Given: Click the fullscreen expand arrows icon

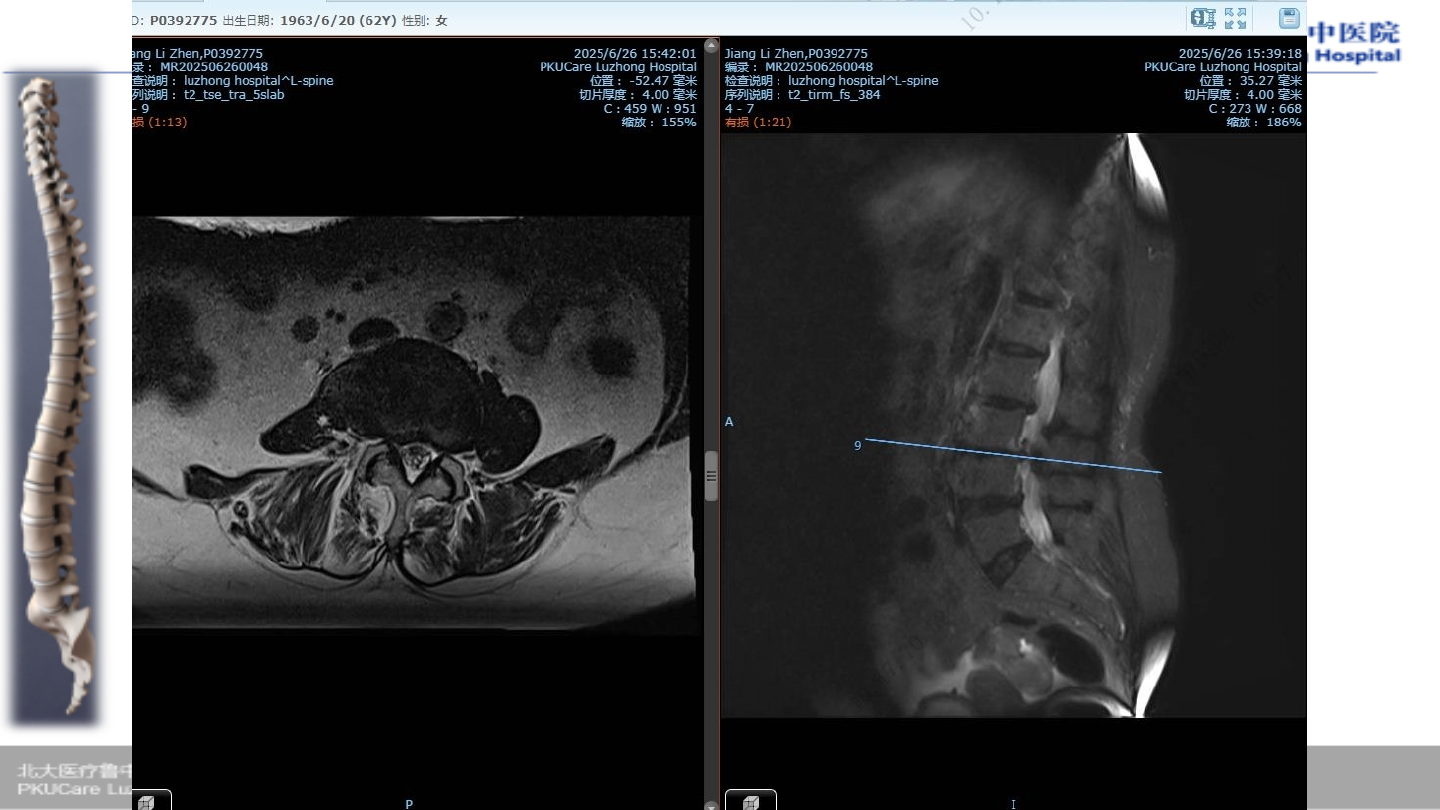Looking at the screenshot, I should click(1236, 18).
